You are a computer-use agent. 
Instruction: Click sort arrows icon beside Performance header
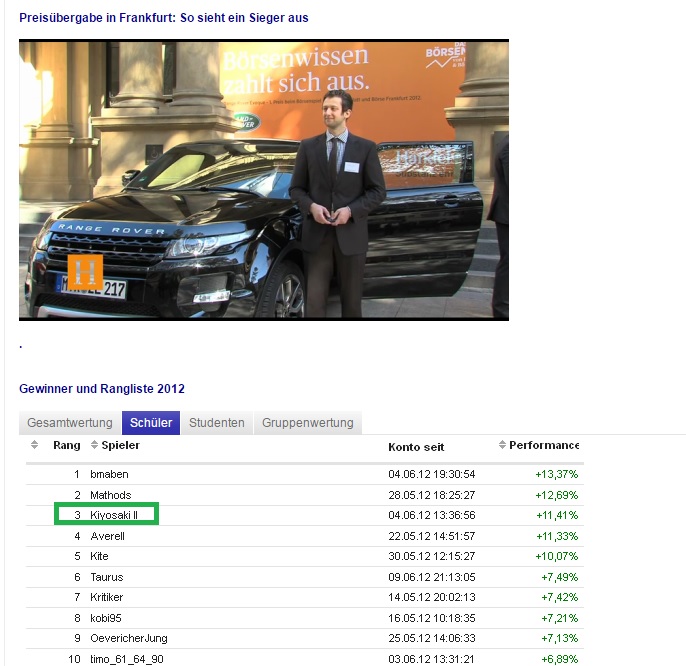(x=502, y=445)
